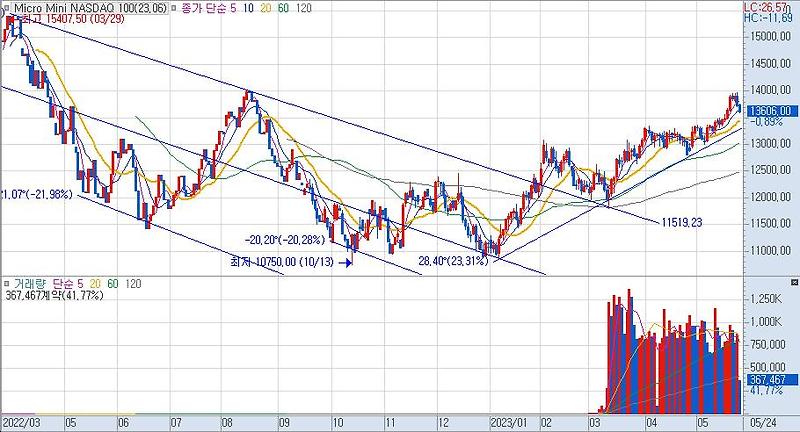Image resolution: width=800 pixels, height=432 pixels.
Task: Click the 10 date axis label
Action: pos(337,423)
